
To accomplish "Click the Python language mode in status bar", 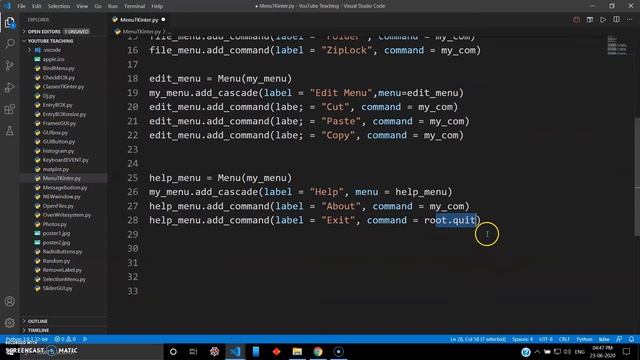I will click(x=584, y=339).
